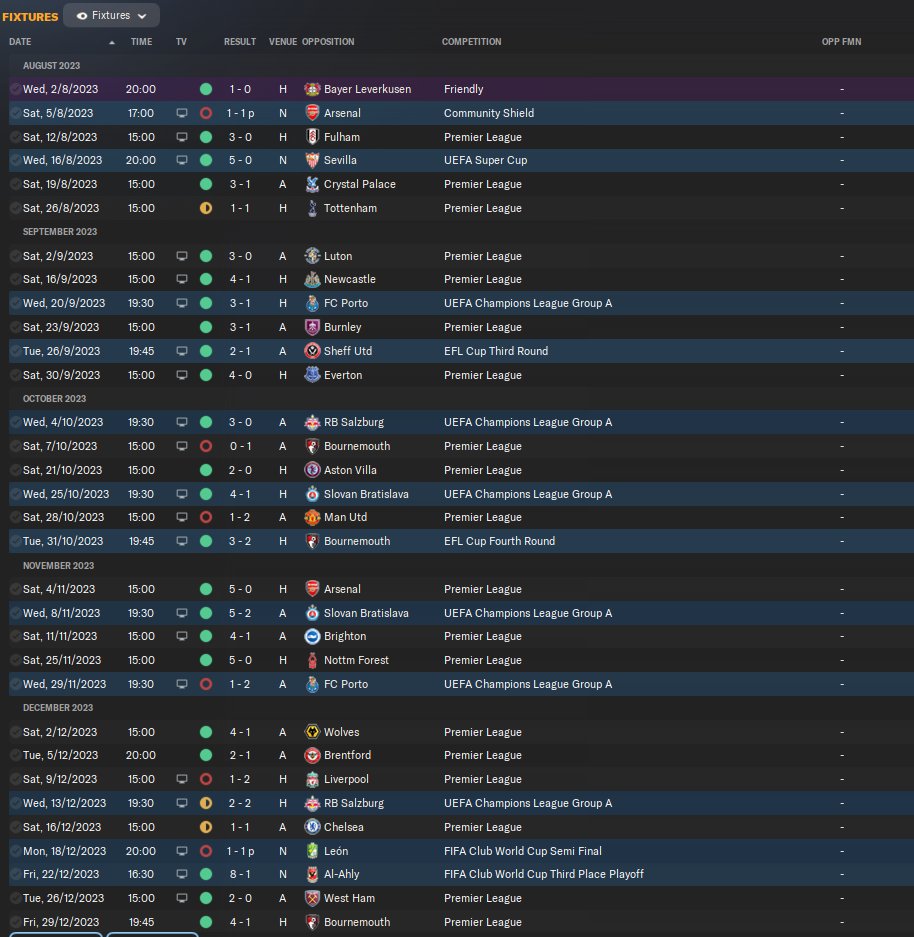The width and height of the screenshot is (914, 937).
Task: Open the 5 - 0 result against Arsenal
Action: click(240, 589)
